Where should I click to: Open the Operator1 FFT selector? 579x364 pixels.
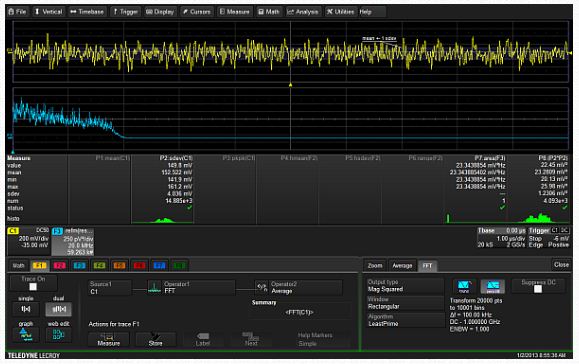(191, 288)
